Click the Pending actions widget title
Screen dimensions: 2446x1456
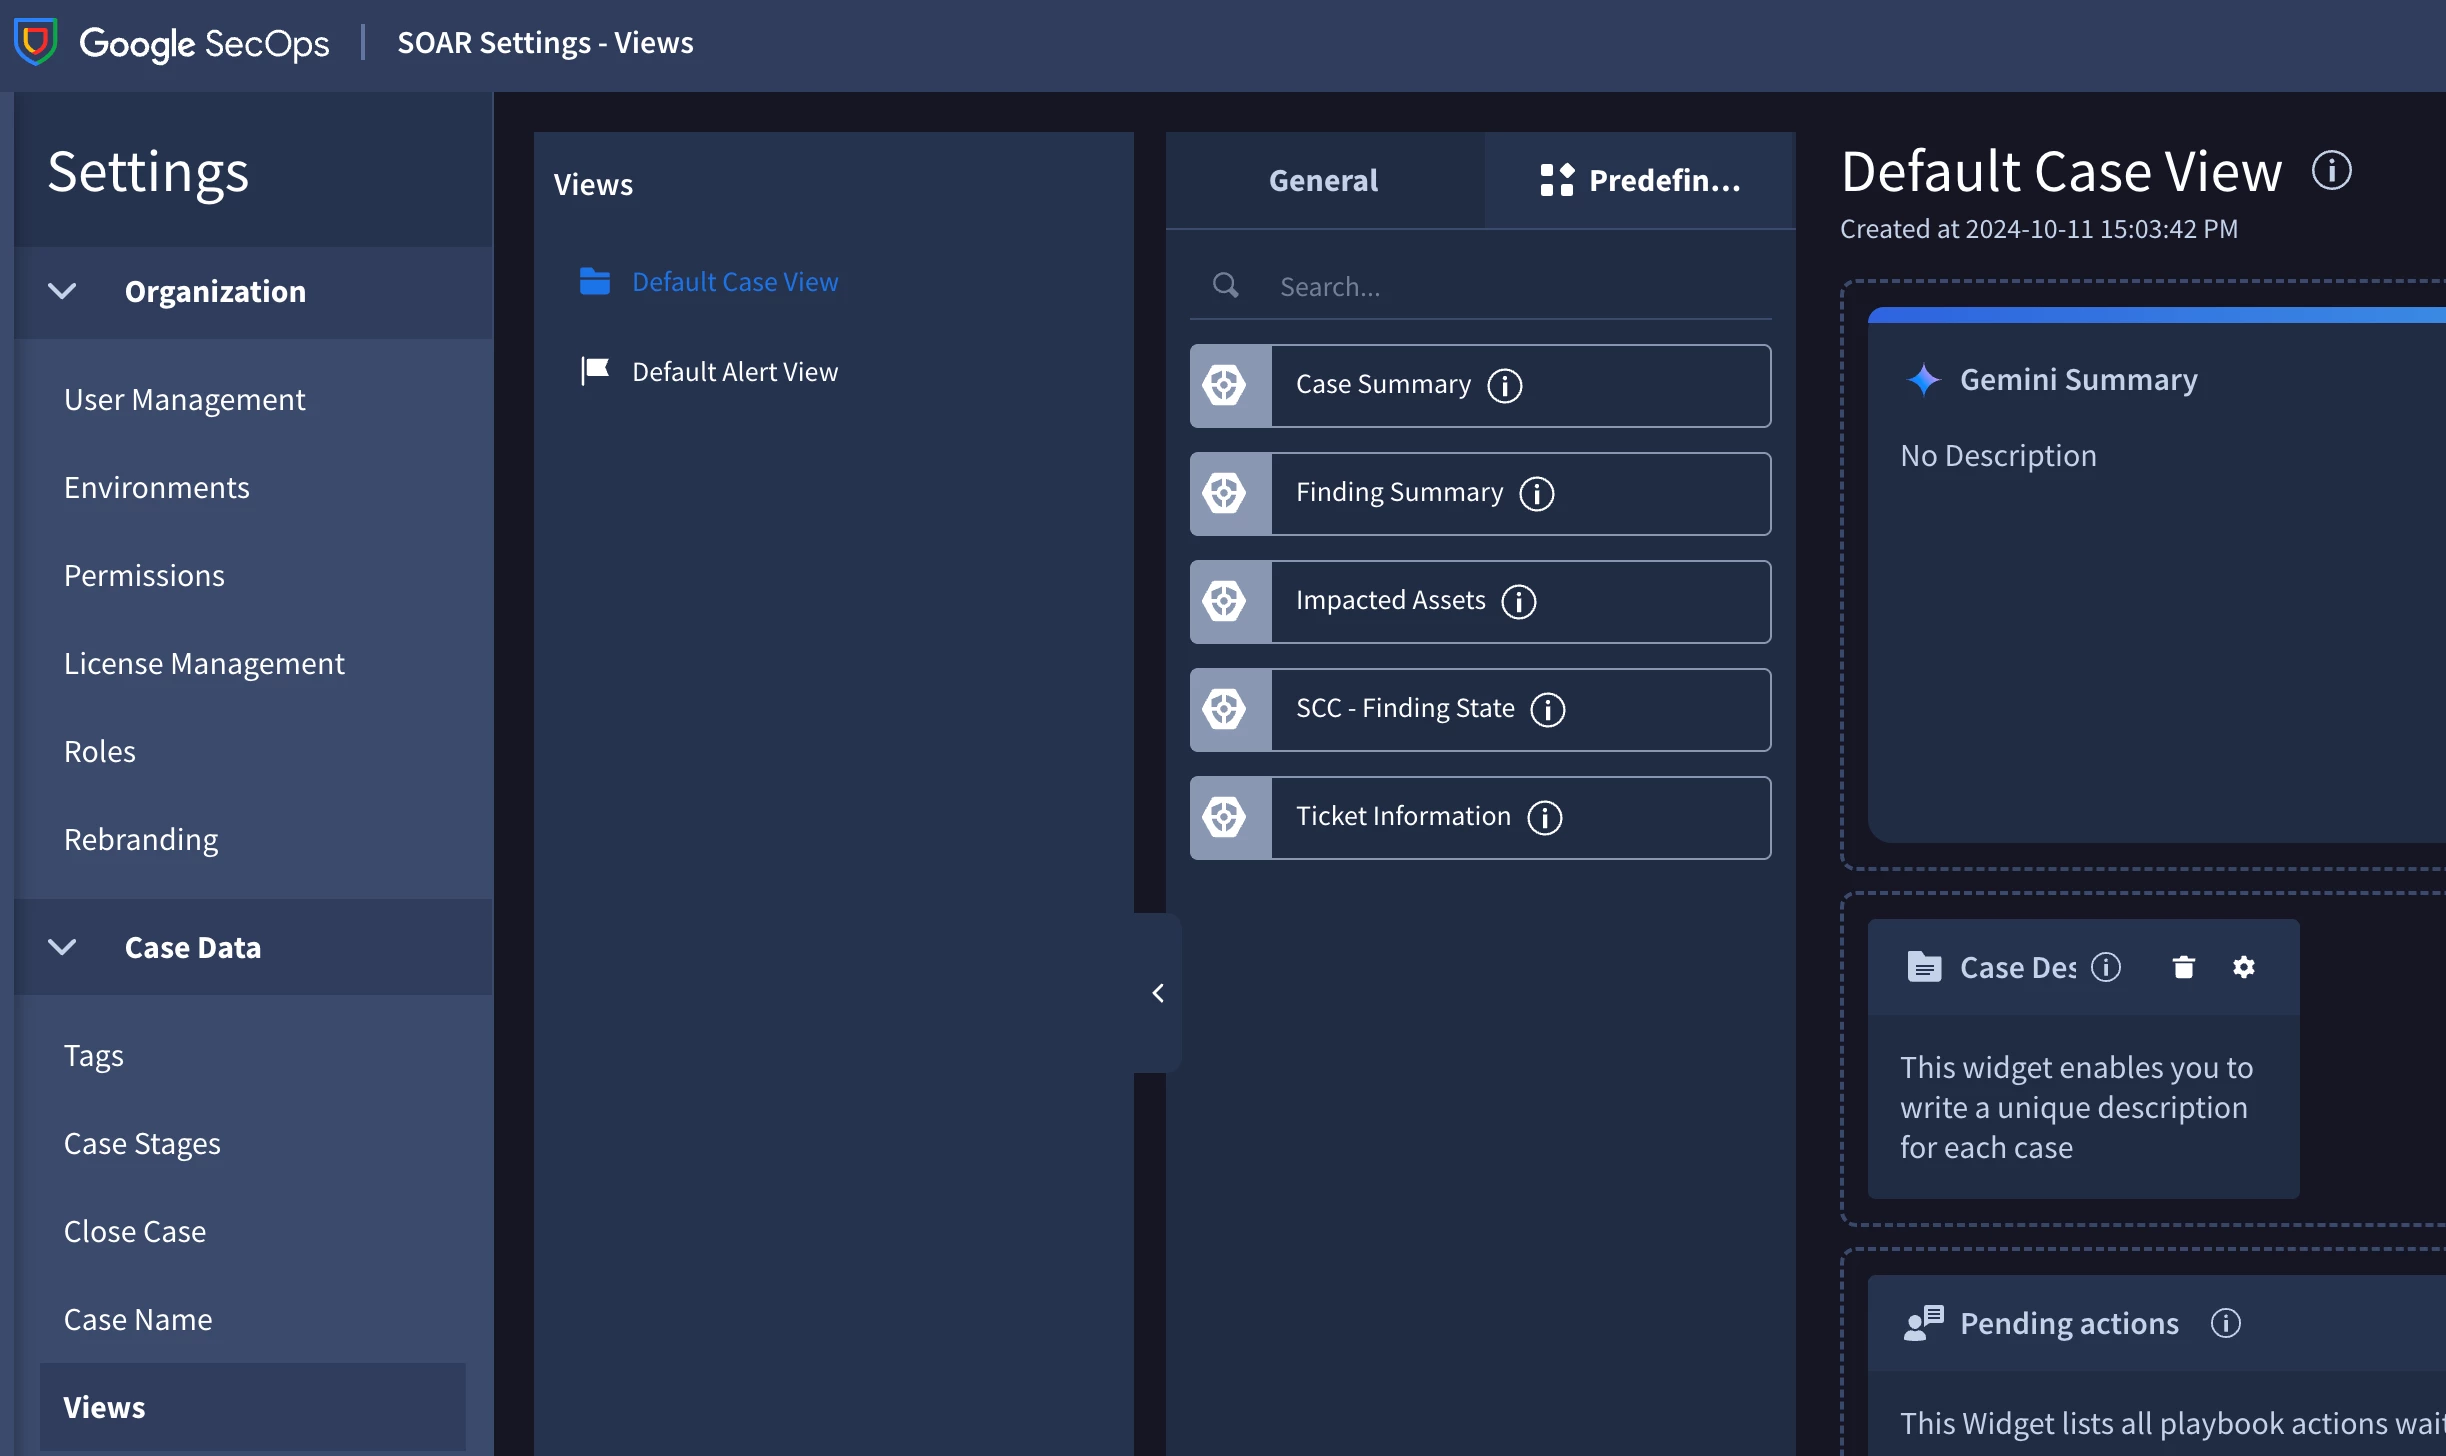pos(2069,1323)
